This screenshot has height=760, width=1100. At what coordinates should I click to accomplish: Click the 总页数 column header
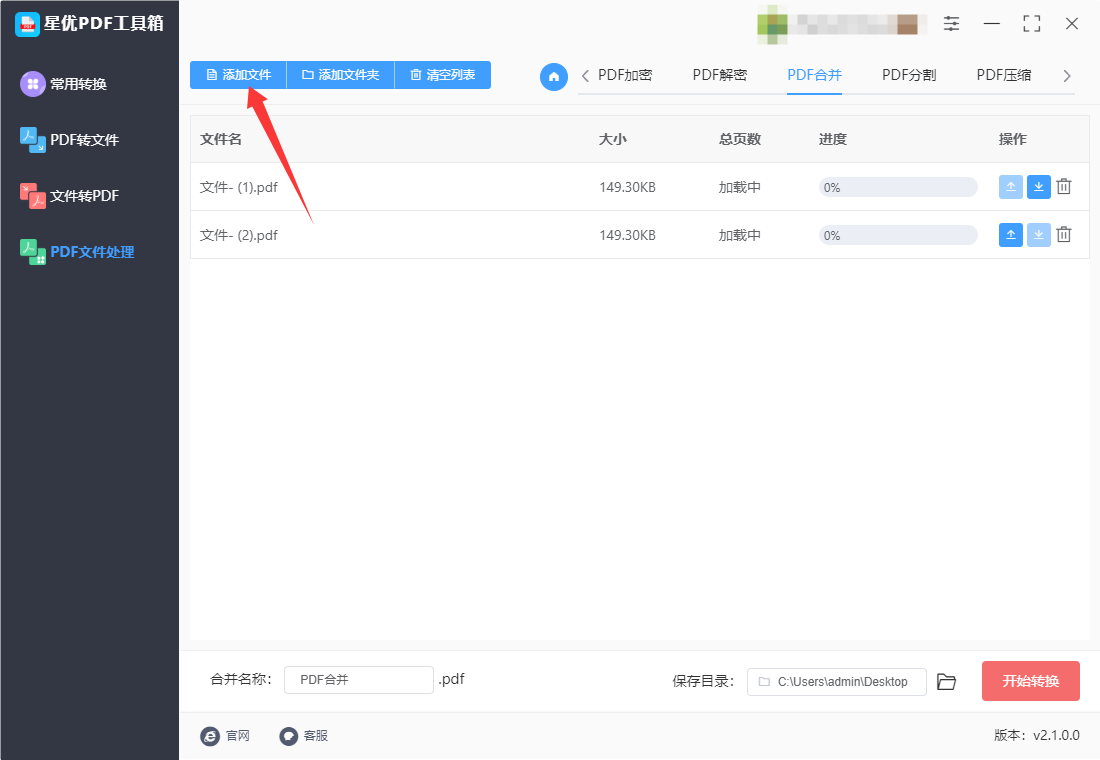pos(739,139)
